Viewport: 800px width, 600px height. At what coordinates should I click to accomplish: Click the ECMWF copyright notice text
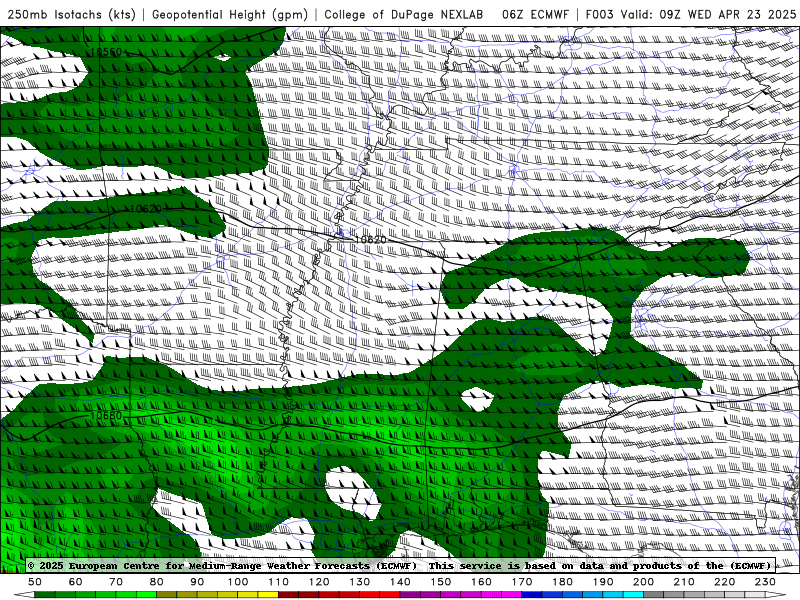pos(222,566)
